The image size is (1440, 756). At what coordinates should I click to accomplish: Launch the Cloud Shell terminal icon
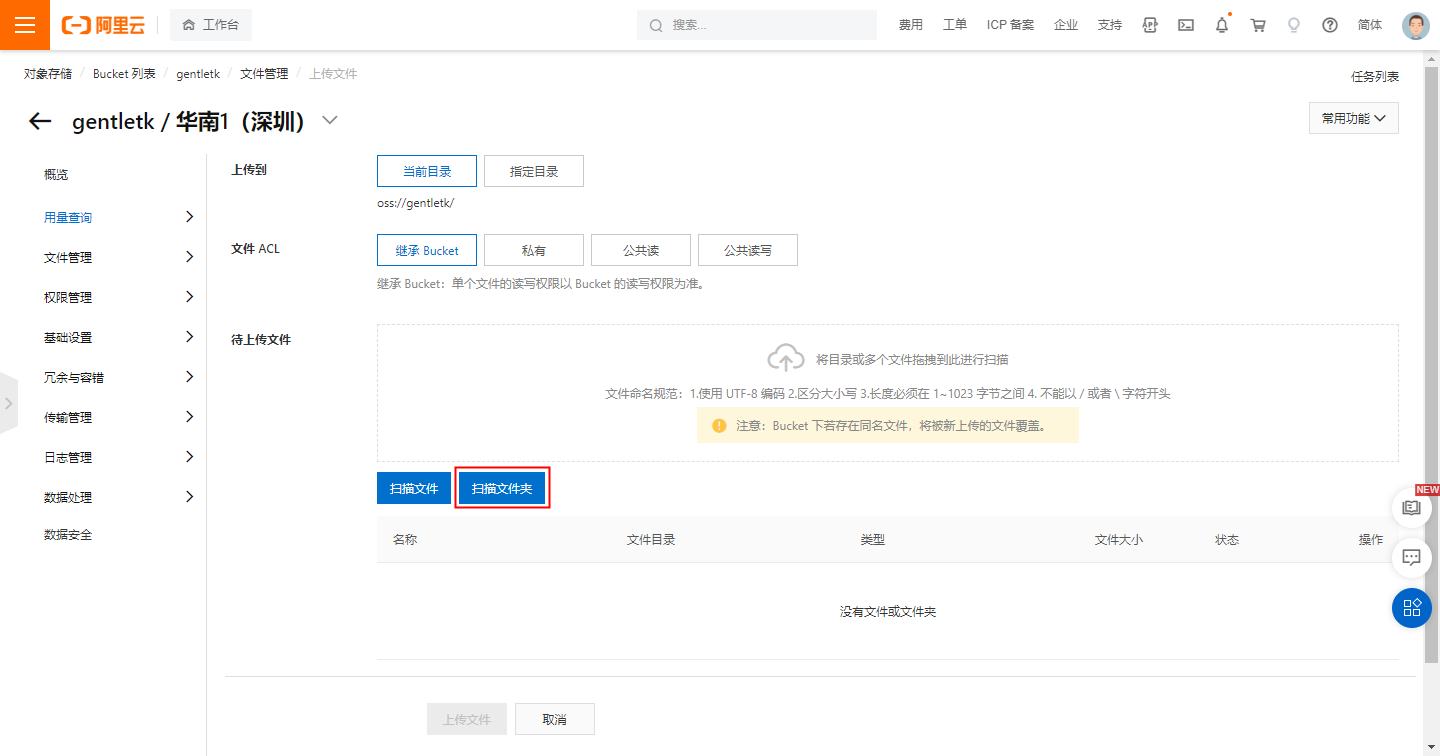tap(1186, 25)
